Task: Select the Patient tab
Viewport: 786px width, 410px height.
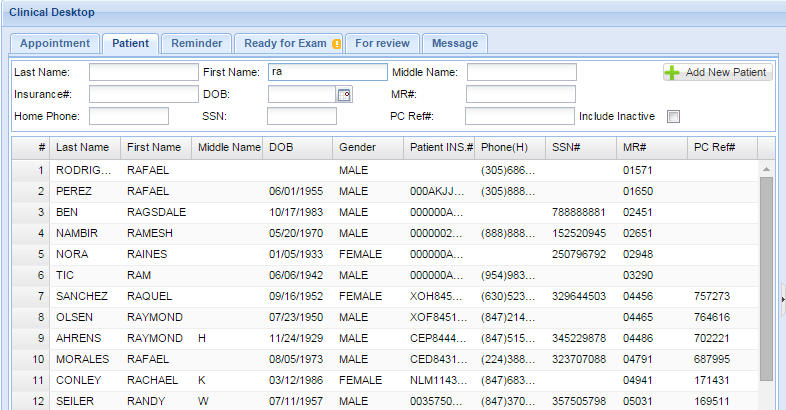Action: (130, 44)
